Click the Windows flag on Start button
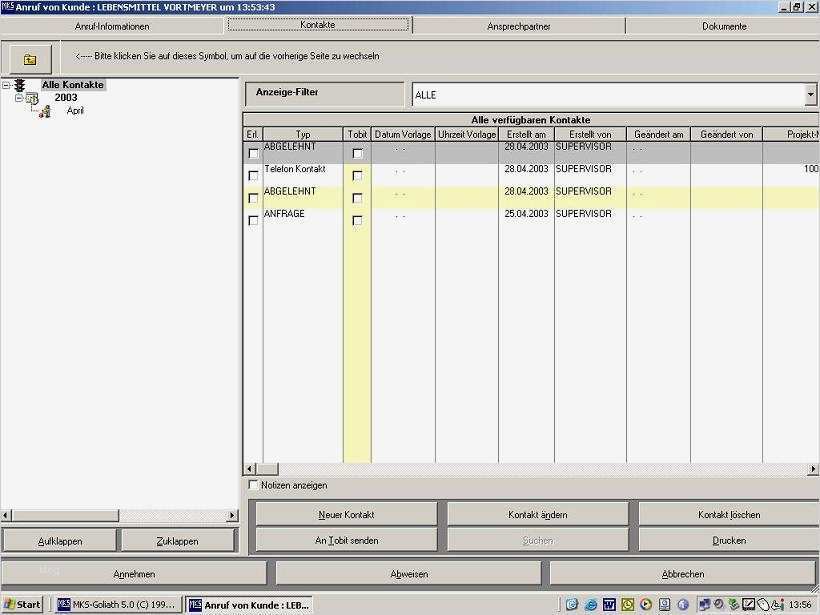Screen dimensions: 820x615 [9, 605]
